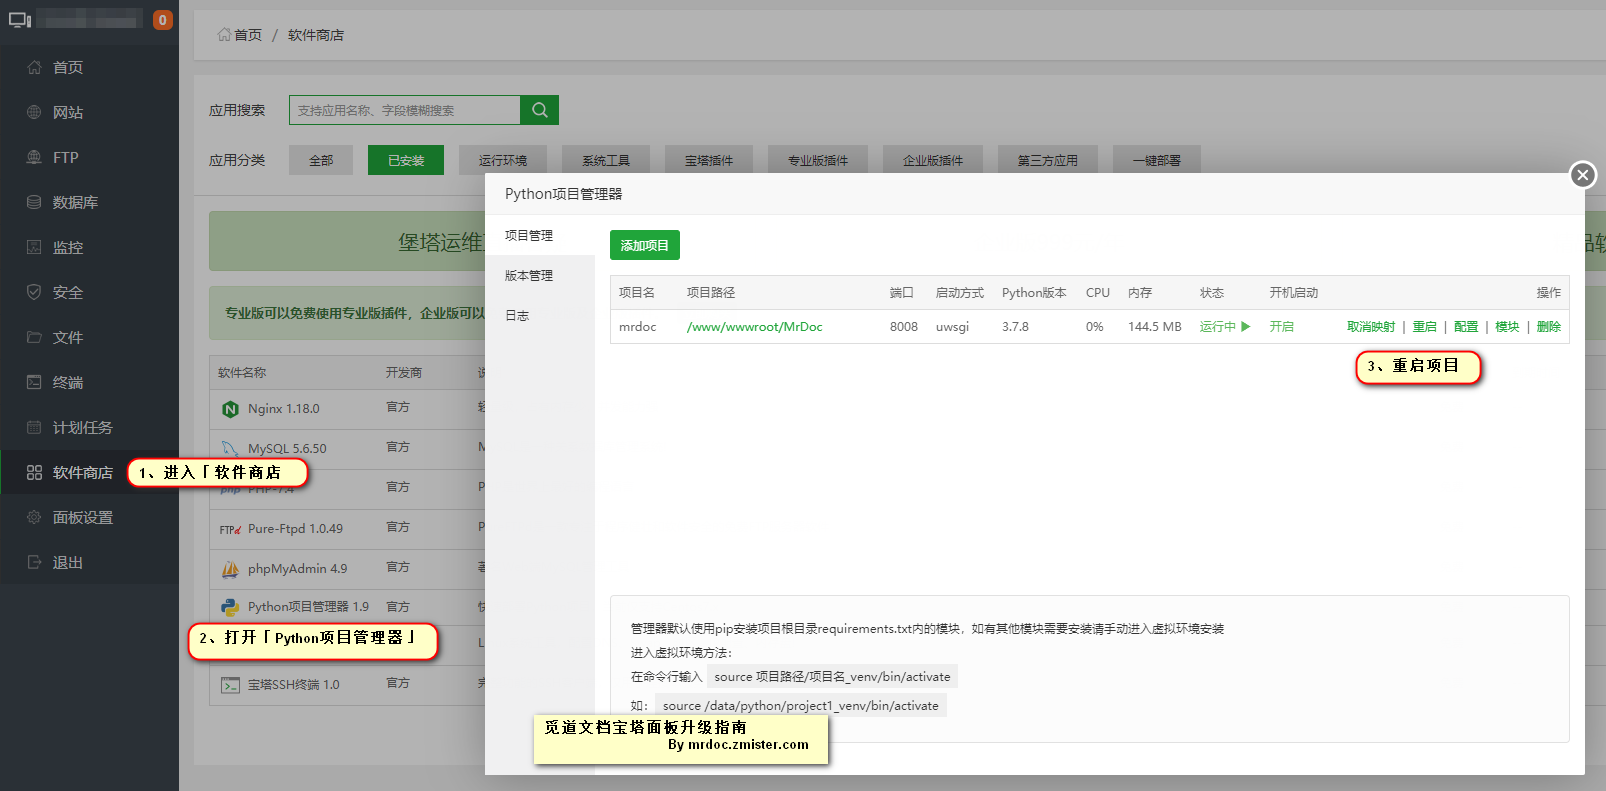The height and width of the screenshot is (791, 1606).
Task: Click the application search input field
Action: click(x=404, y=110)
